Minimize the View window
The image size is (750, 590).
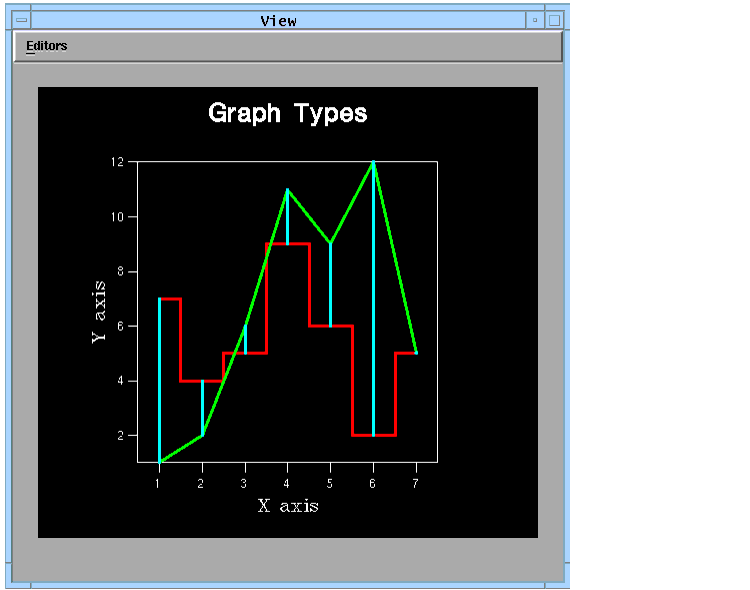pyautogui.click(x=535, y=20)
